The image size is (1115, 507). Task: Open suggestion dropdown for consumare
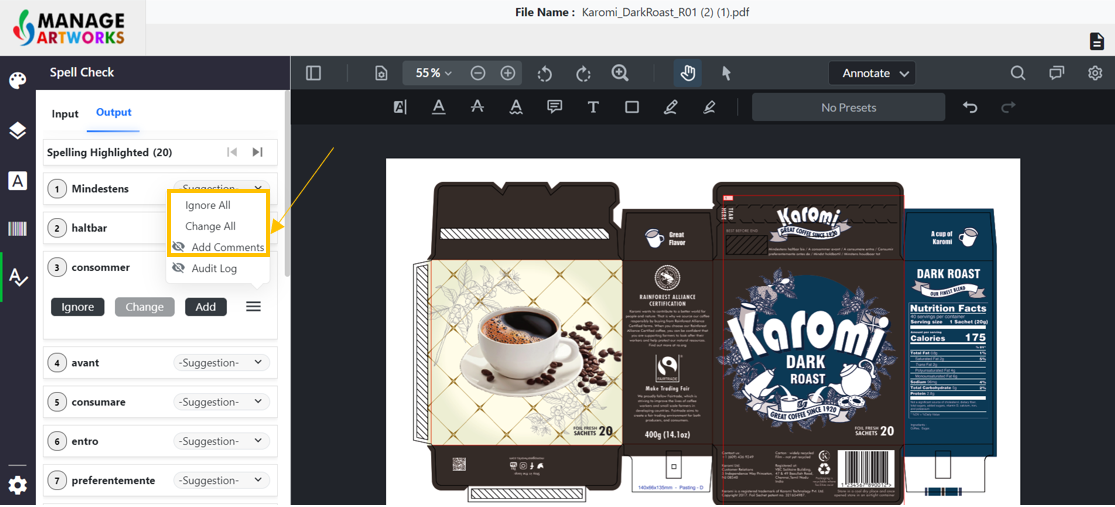click(222, 402)
